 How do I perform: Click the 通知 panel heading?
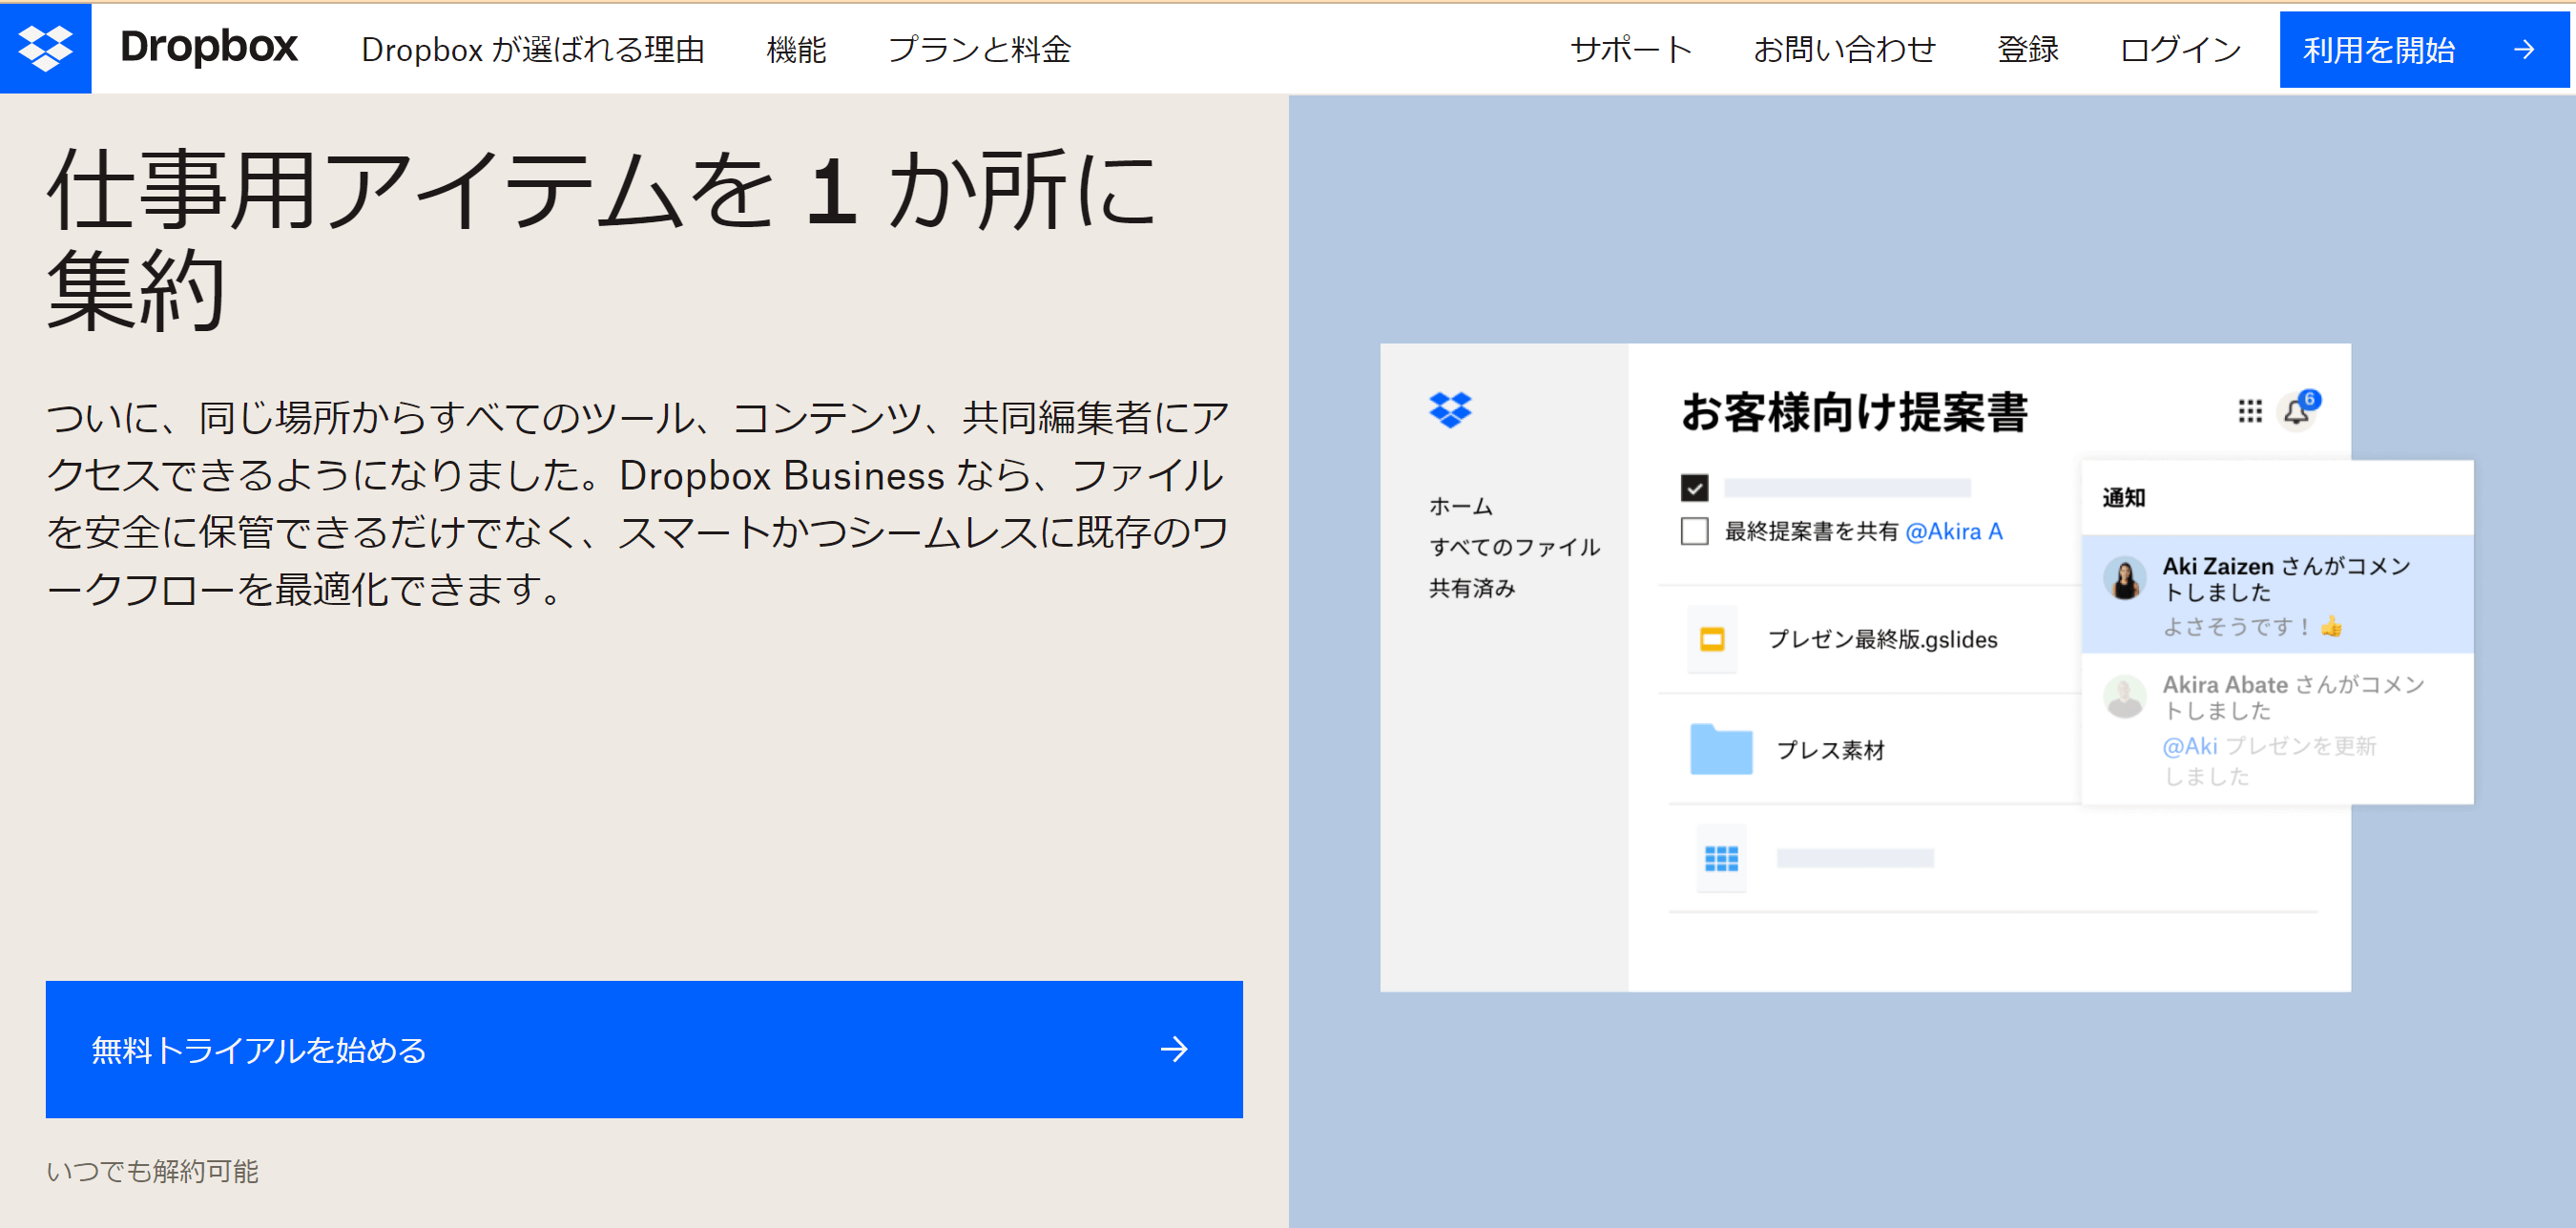coord(2123,497)
